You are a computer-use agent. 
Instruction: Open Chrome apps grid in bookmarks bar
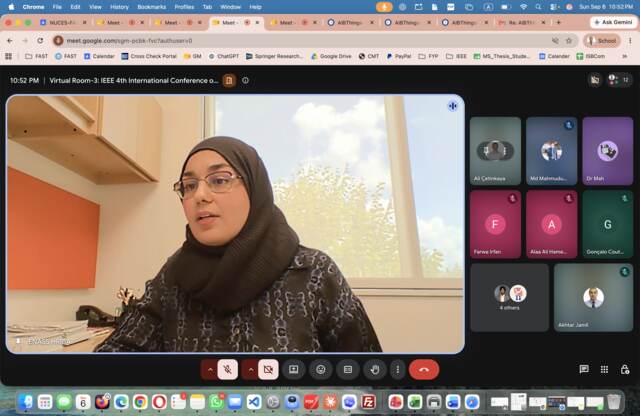pyautogui.click(x=9, y=56)
